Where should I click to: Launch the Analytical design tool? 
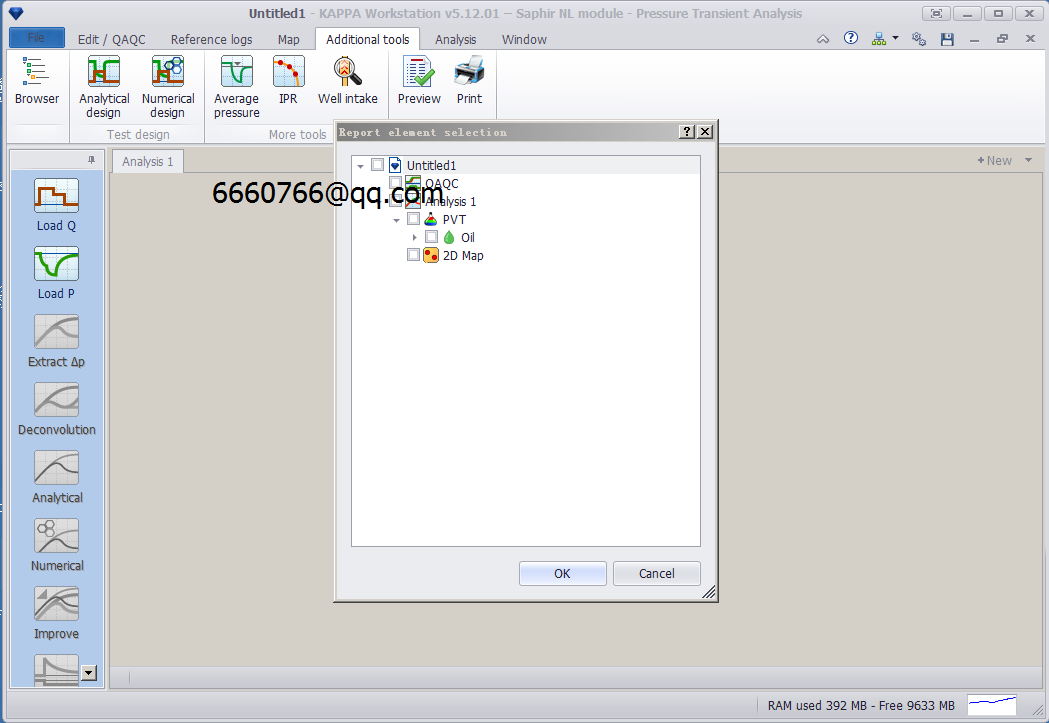pyautogui.click(x=104, y=87)
